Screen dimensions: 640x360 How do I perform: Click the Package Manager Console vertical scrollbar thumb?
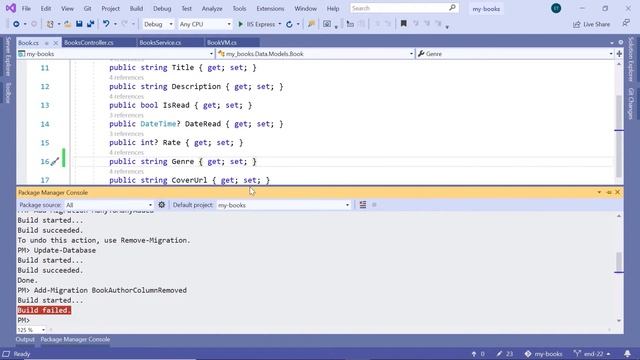point(619,262)
